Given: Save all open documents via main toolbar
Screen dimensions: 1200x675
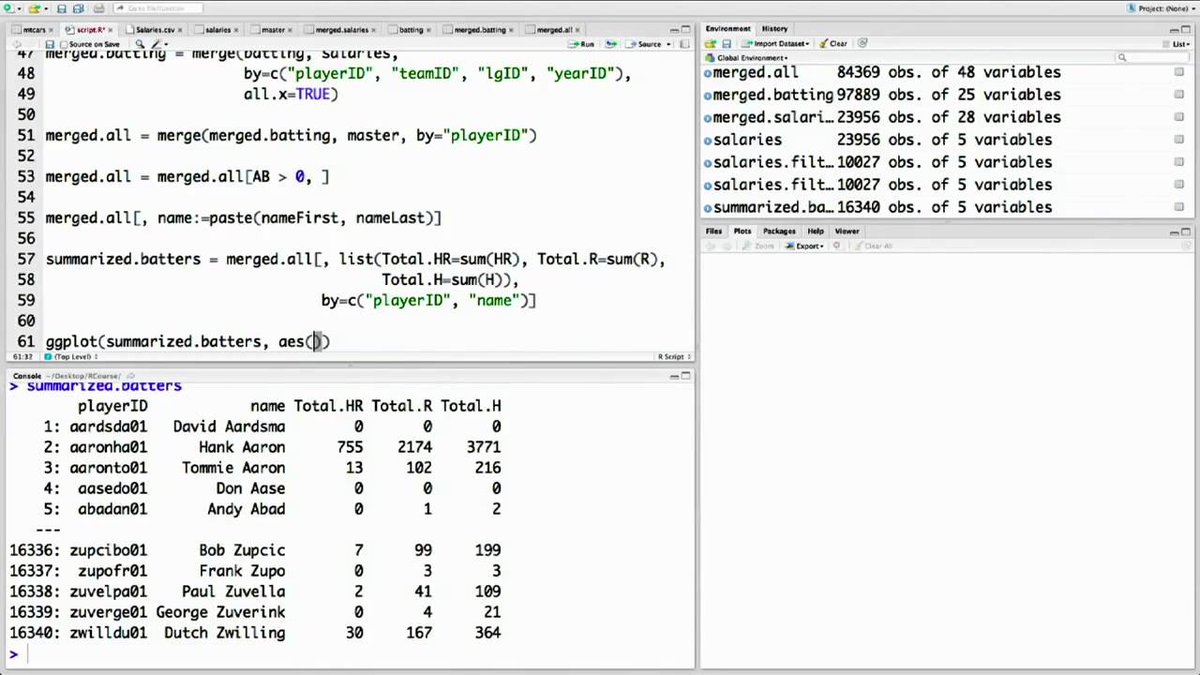Looking at the screenshot, I should (76, 8).
